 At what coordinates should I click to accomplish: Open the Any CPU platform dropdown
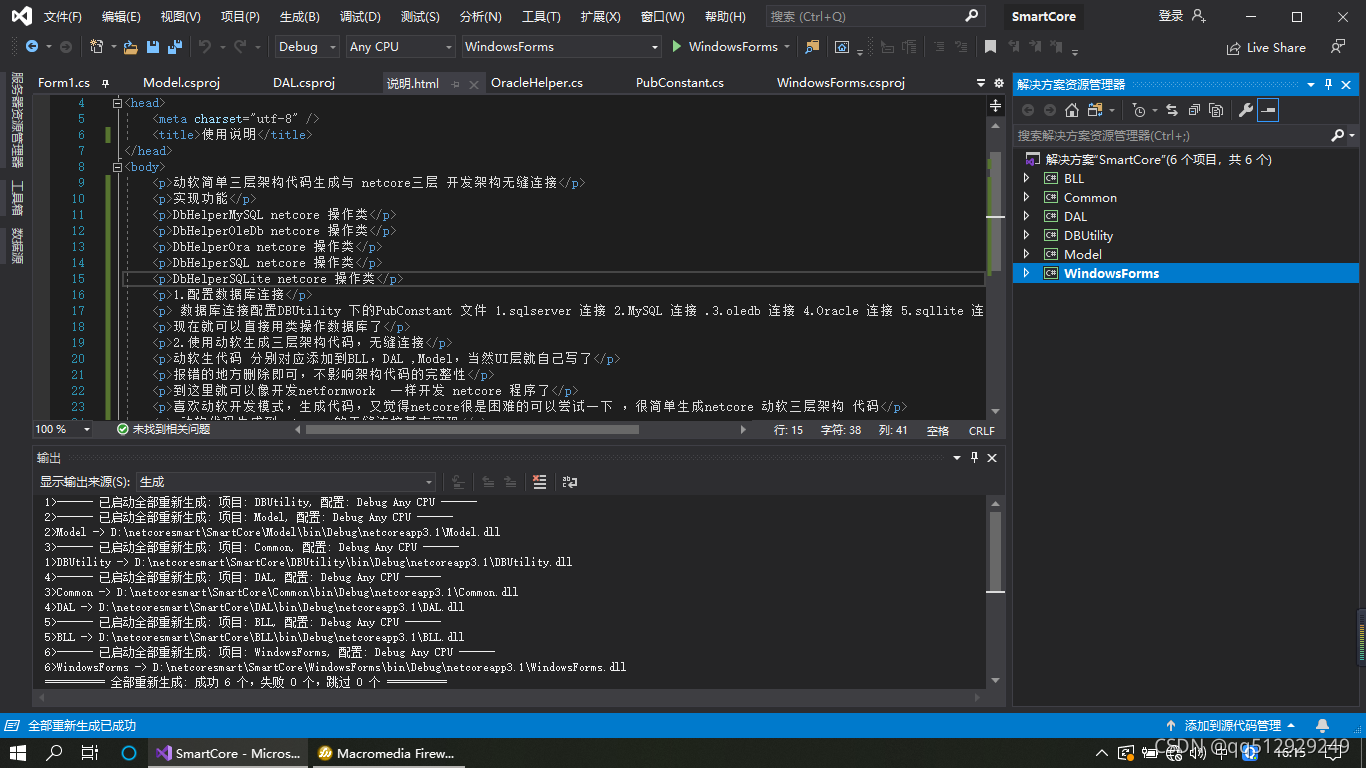401,47
